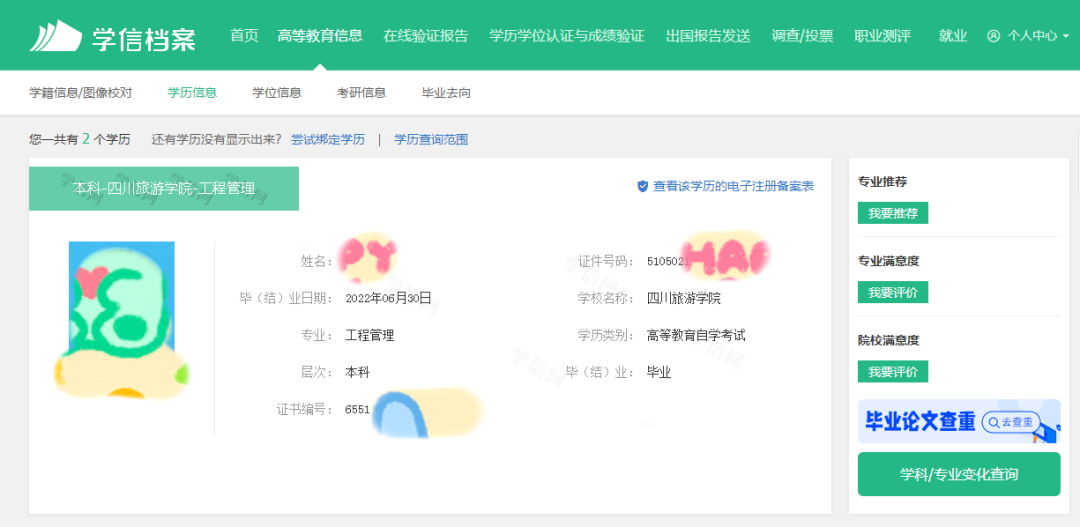Click the 层次 value 本科
This screenshot has width=1080, height=527.
coord(357,373)
